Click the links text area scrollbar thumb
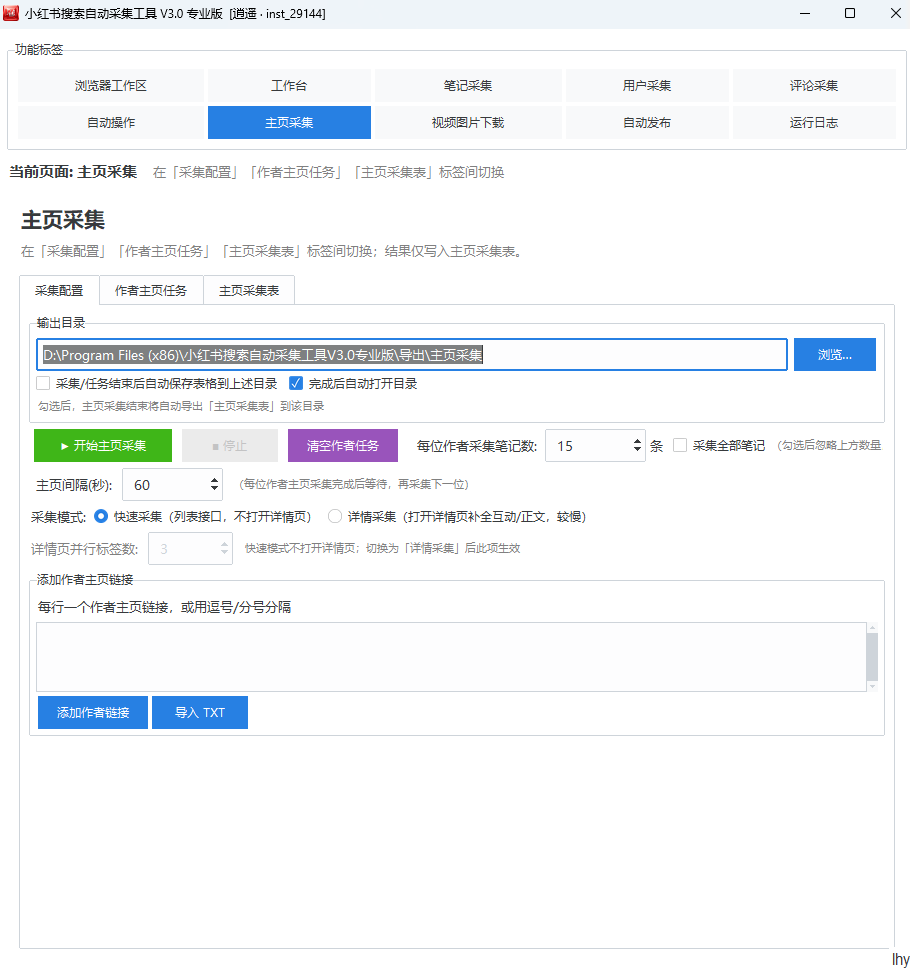This screenshot has width=910, height=973. point(872,657)
